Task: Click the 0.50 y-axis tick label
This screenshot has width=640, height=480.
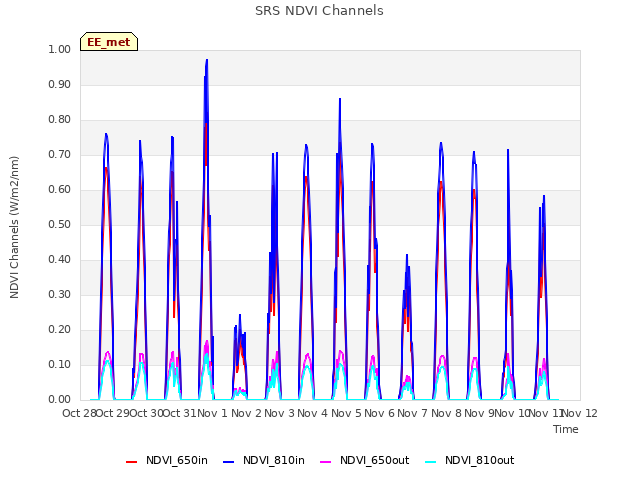Action: pos(60,224)
